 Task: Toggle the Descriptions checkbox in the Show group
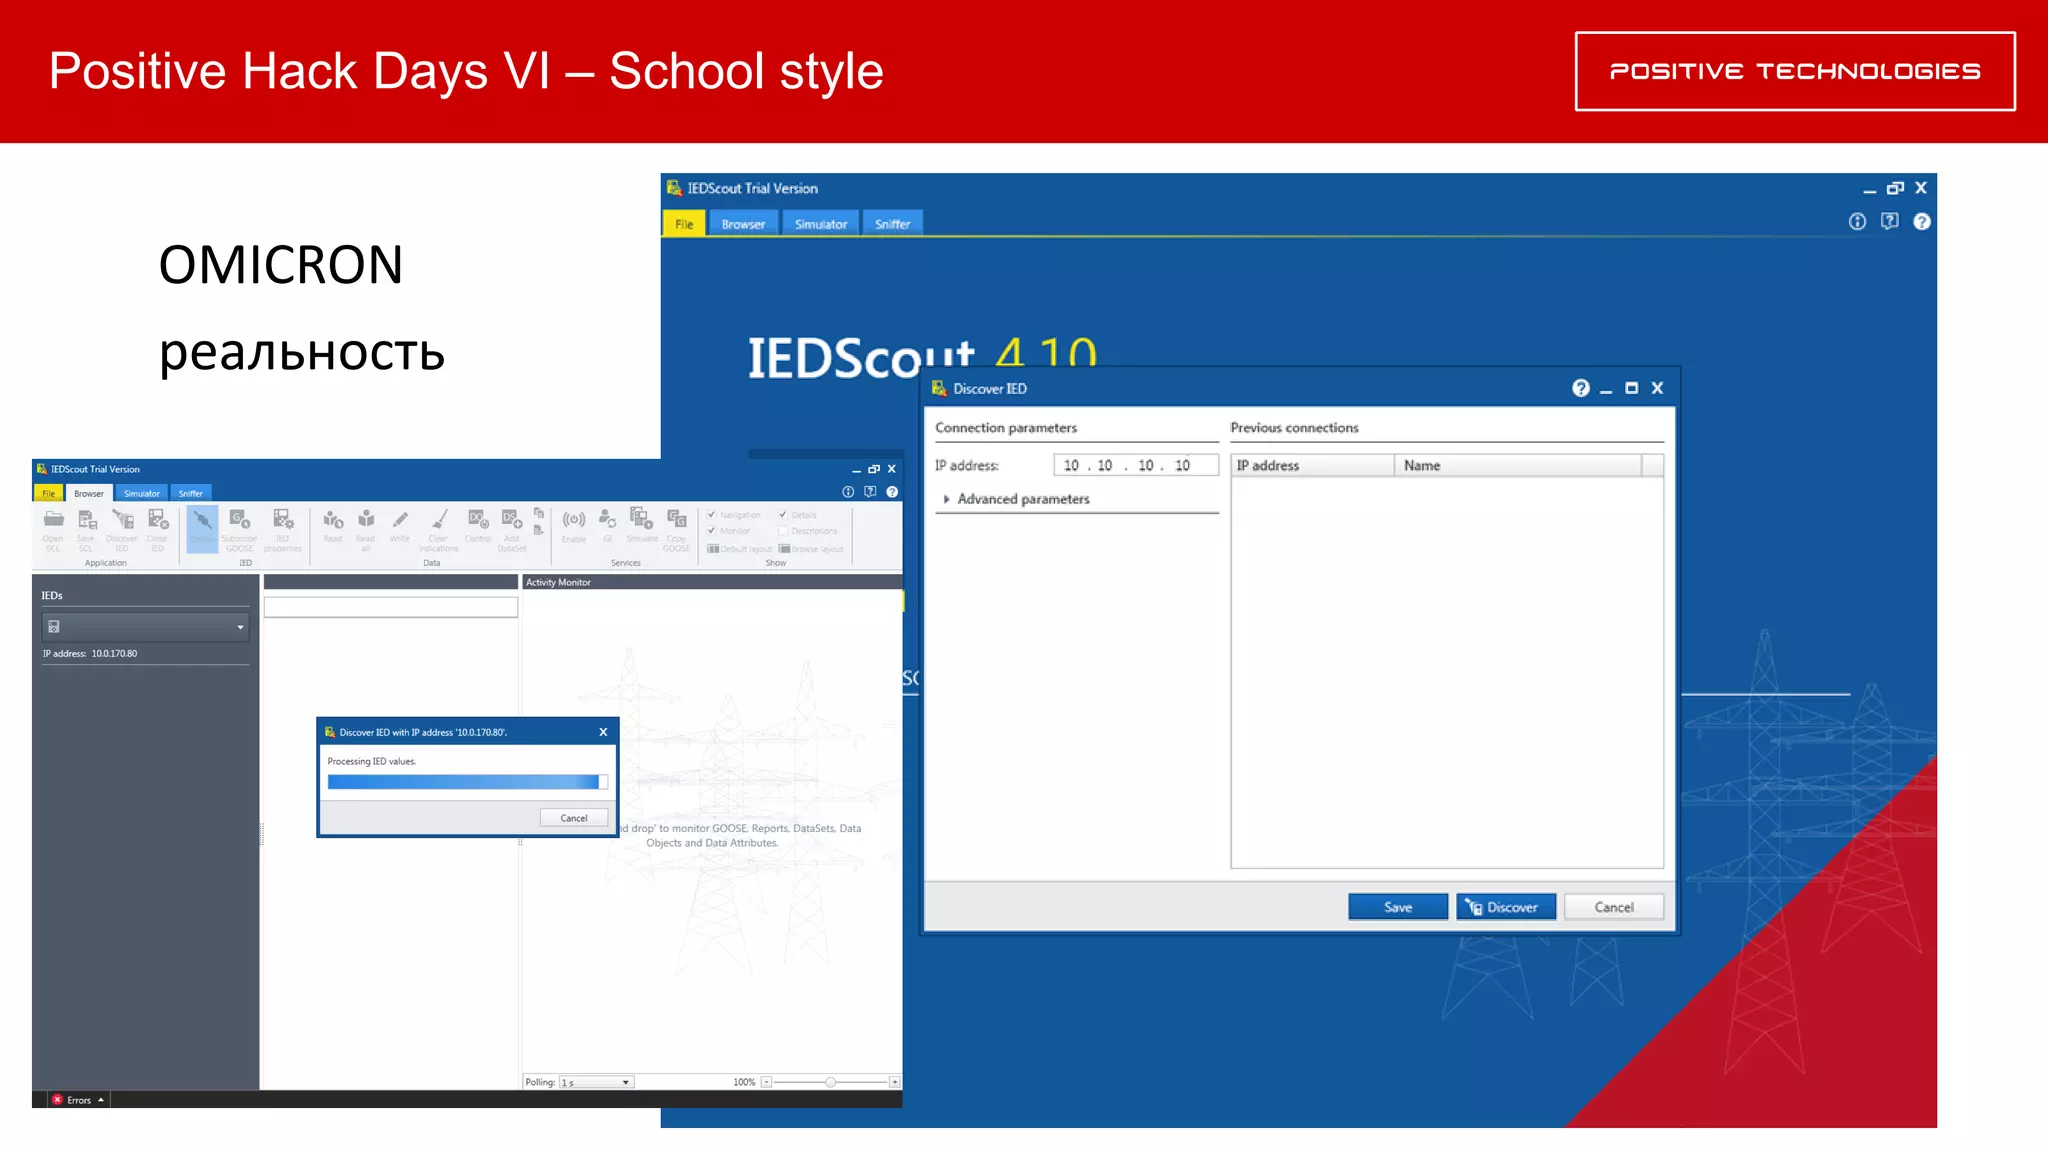(x=783, y=531)
